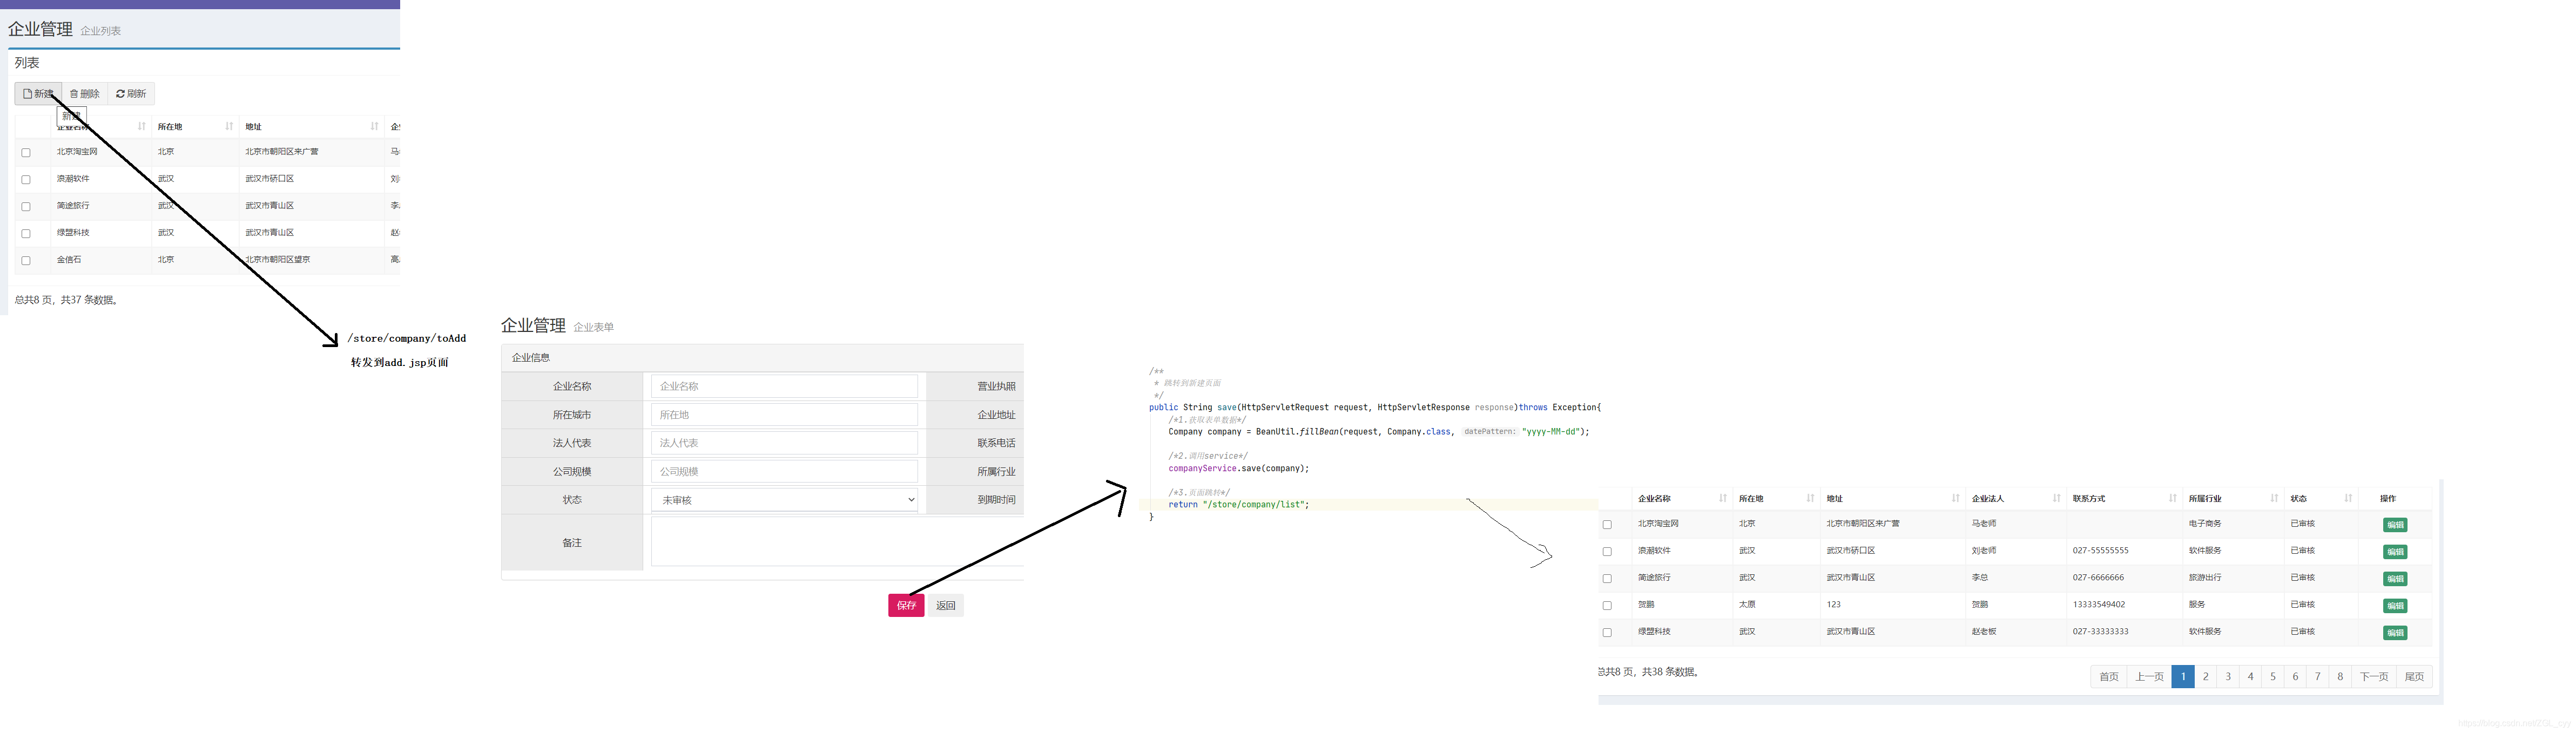Select the 贺鹏 row checkbox in right table
Viewport: 2576px width, 733px height.
[x=1607, y=606]
